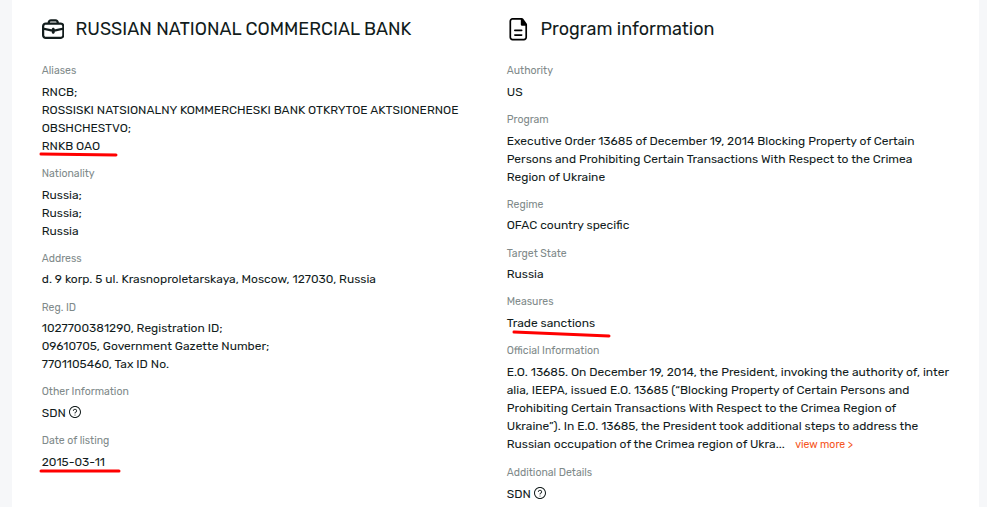Click the briefcase icon beside the bank name
This screenshot has width=987, height=507.
coord(53,29)
